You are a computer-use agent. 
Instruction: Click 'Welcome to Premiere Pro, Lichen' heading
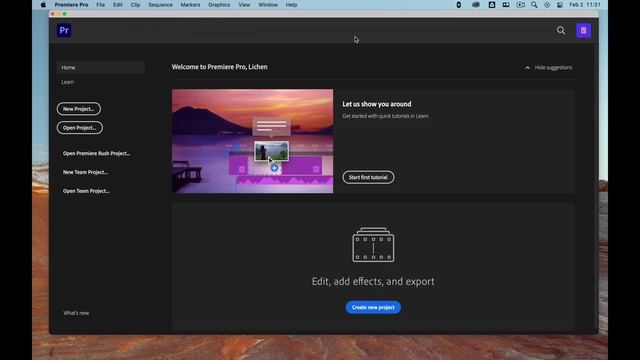point(220,67)
